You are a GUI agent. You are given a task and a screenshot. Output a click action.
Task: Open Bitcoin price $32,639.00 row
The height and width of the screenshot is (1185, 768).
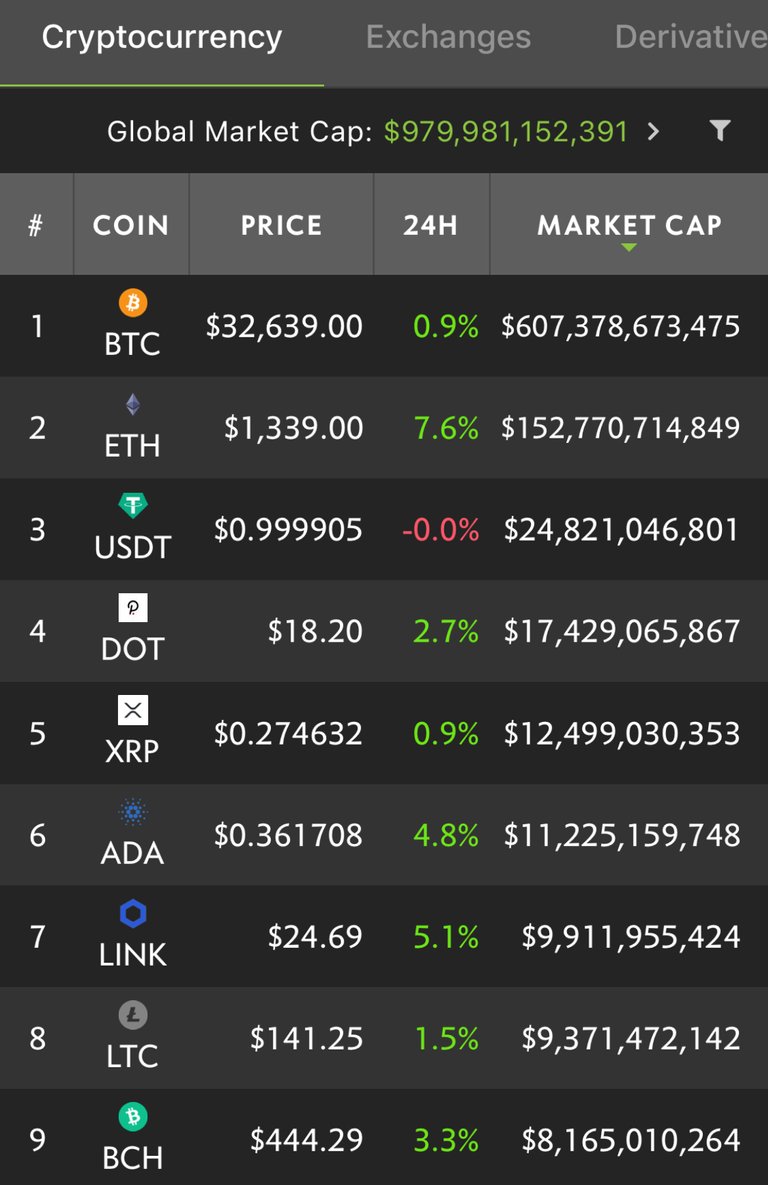(x=384, y=326)
